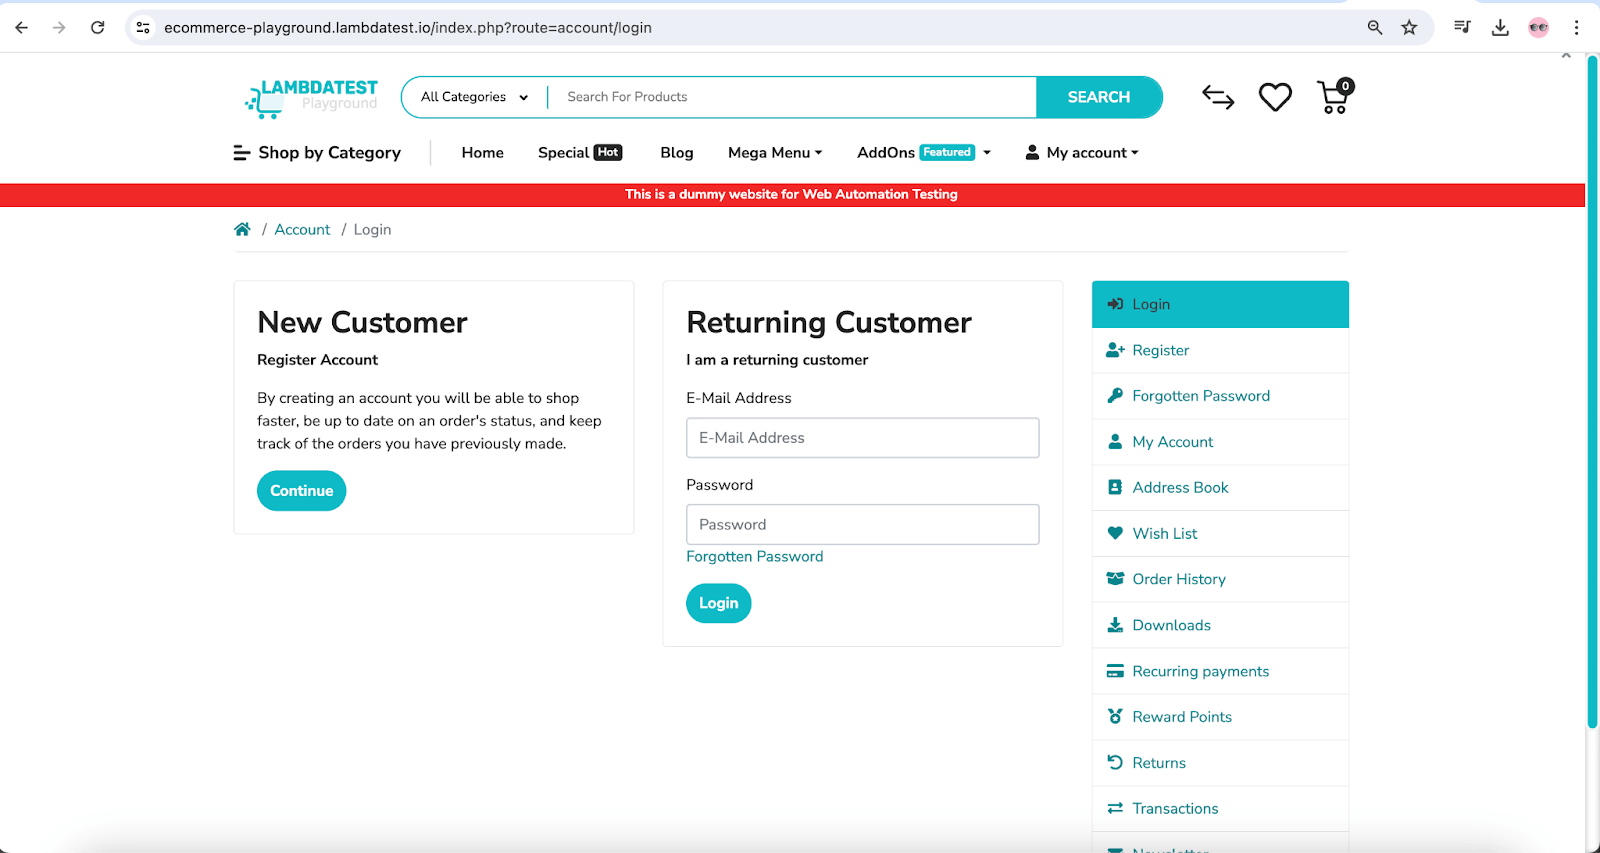Click the medal icon beside Reward Points
Viewport: 1600px width, 853px height.
point(1115,717)
